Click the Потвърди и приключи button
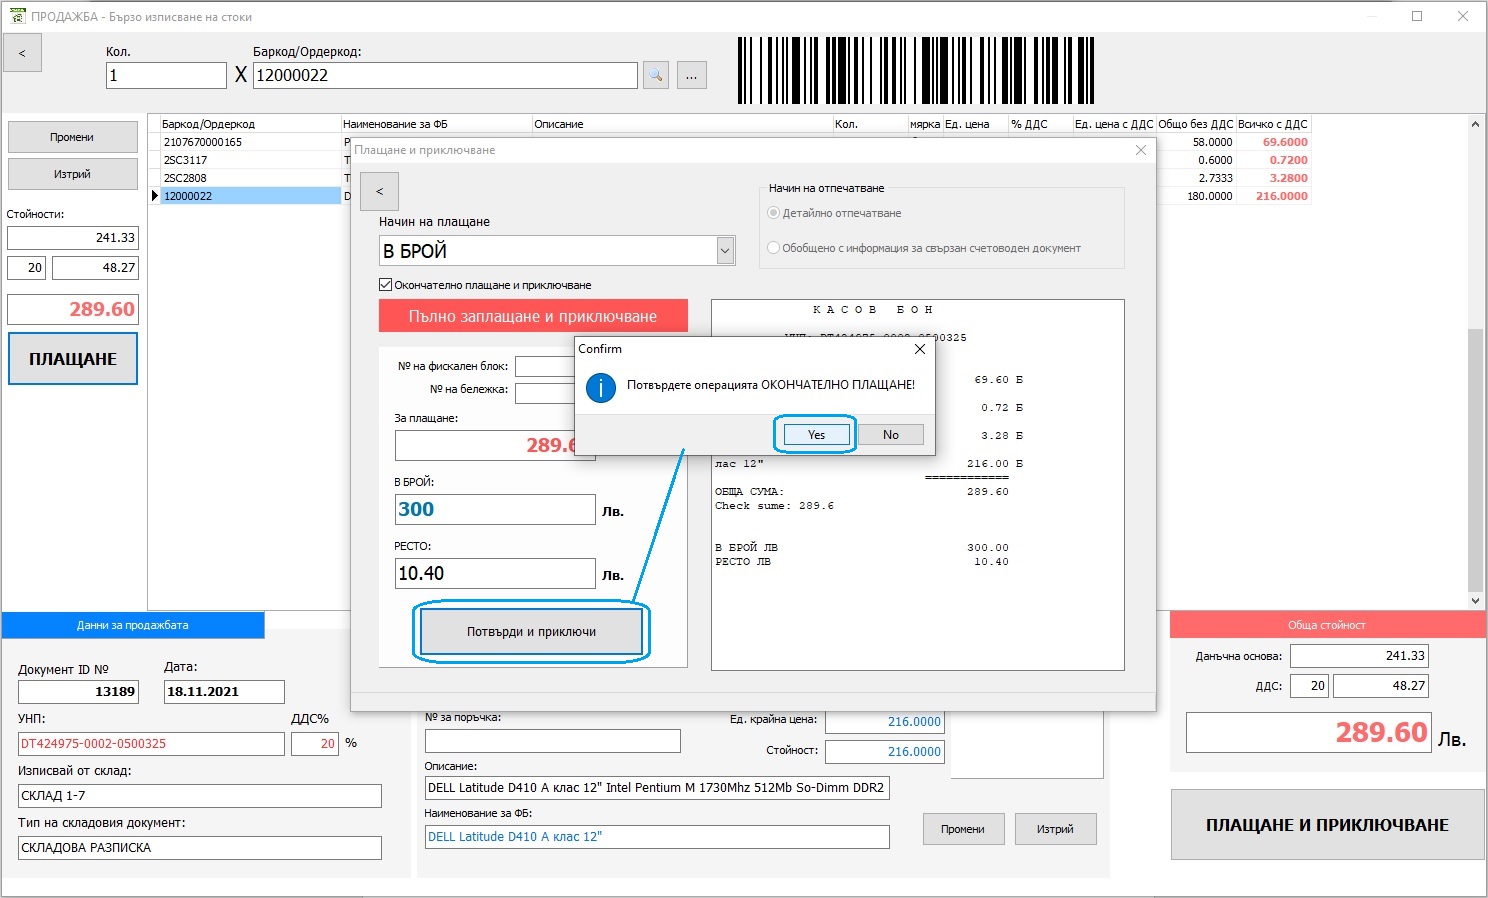The height and width of the screenshot is (898, 1488). tap(531, 632)
